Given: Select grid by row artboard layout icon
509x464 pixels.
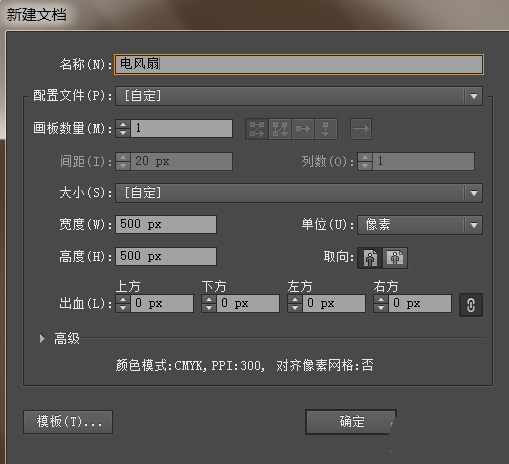Looking at the screenshot, I should point(257,129).
